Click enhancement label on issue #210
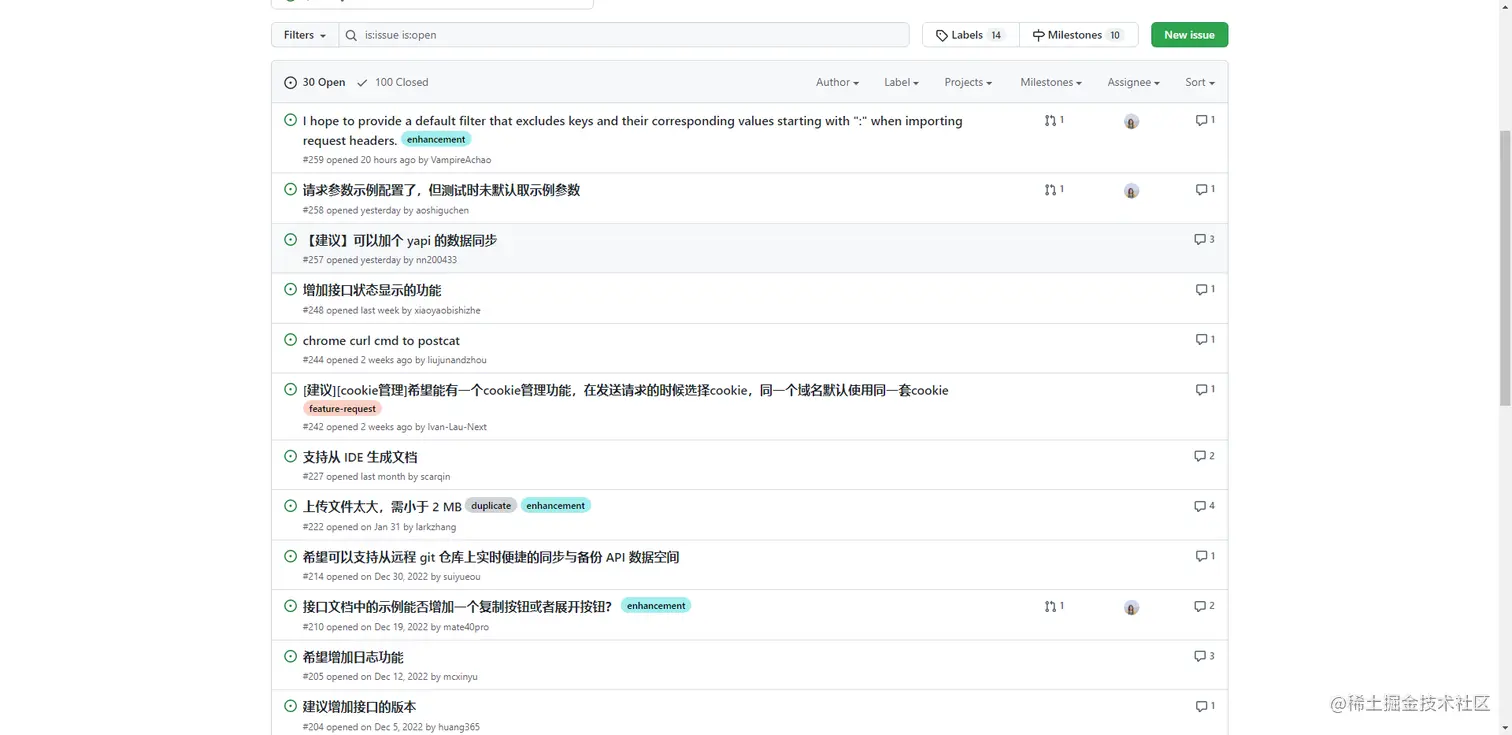Image resolution: width=1512 pixels, height=735 pixels. (656, 606)
